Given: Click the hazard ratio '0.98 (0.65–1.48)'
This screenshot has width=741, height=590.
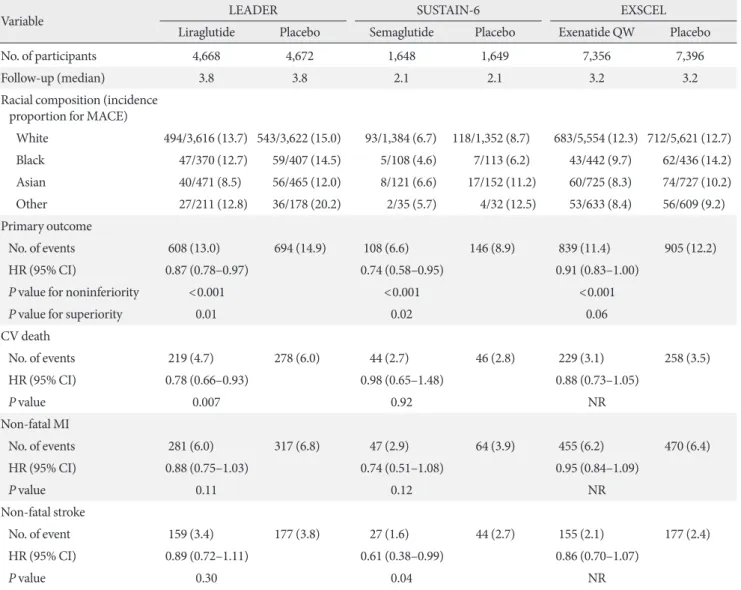Looking at the screenshot, I should [x=402, y=380].
